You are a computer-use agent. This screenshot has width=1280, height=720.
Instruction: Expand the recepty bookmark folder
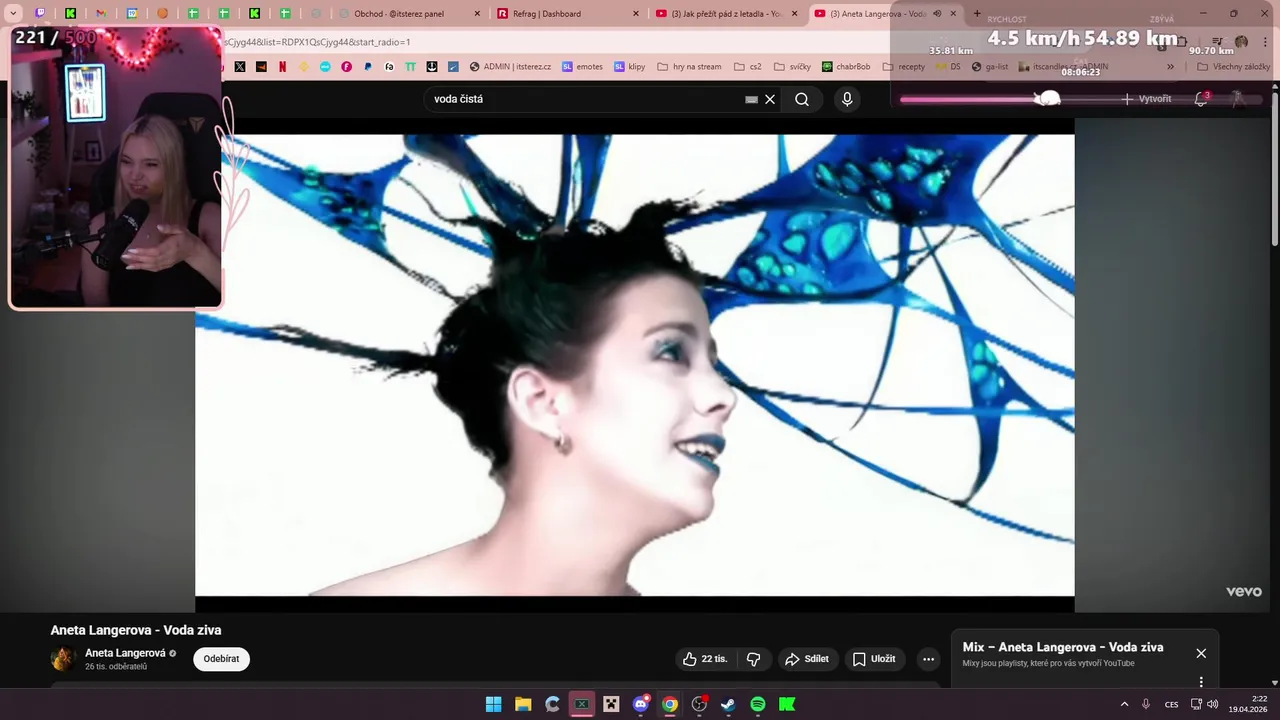point(904,67)
